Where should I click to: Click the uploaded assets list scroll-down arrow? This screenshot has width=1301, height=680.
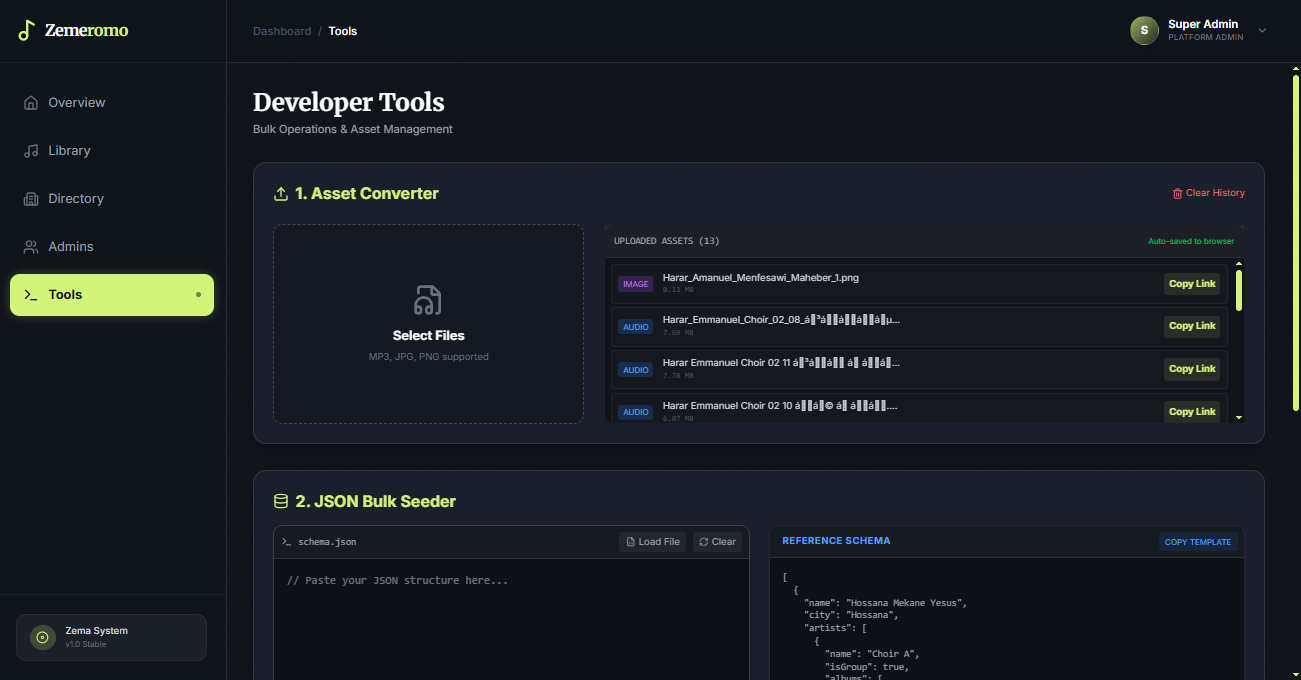tap(1239, 417)
